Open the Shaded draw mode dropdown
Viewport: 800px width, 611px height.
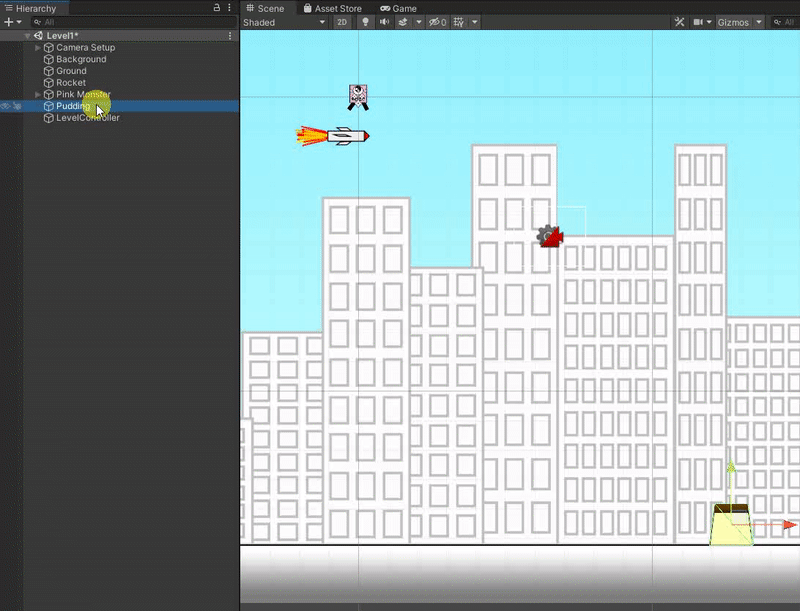tap(287, 22)
